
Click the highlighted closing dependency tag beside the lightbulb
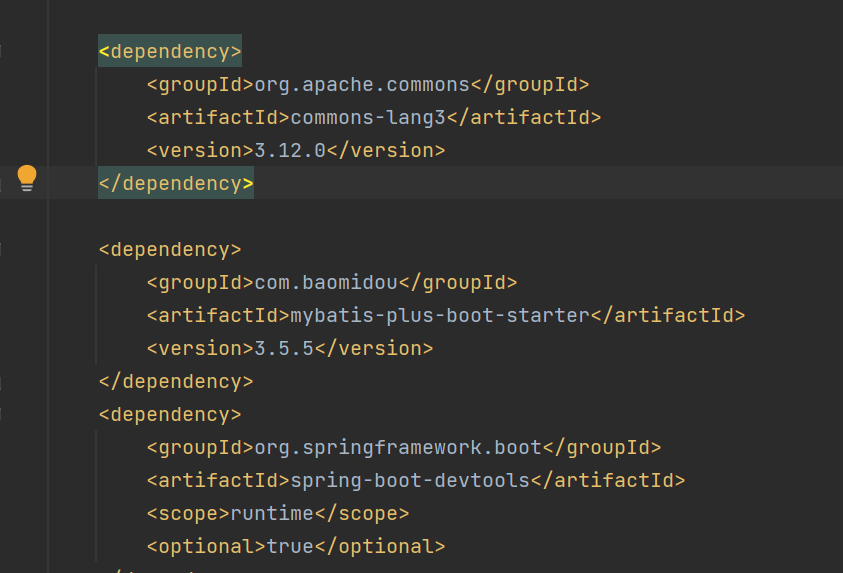(x=176, y=183)
